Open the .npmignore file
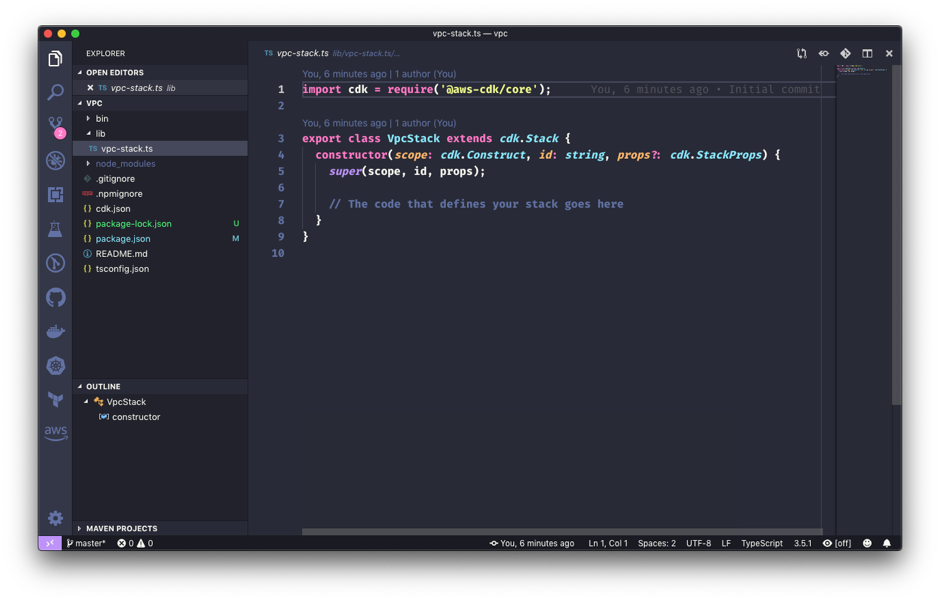Screen dimensions: 939x600 [x=160, y=193]
